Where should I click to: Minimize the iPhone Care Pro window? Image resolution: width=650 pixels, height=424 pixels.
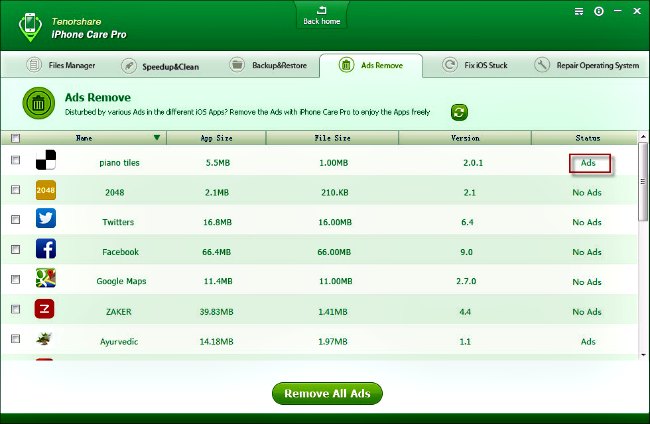click(618, 11)
